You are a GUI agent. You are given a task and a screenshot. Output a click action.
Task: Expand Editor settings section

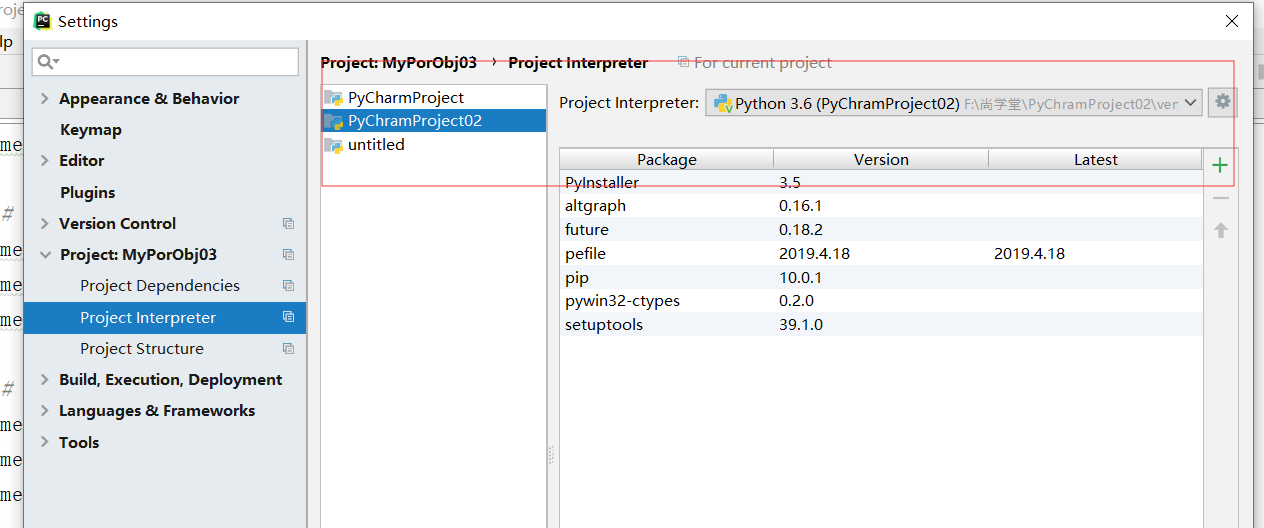pyautogui.click(x=44, y=160)
